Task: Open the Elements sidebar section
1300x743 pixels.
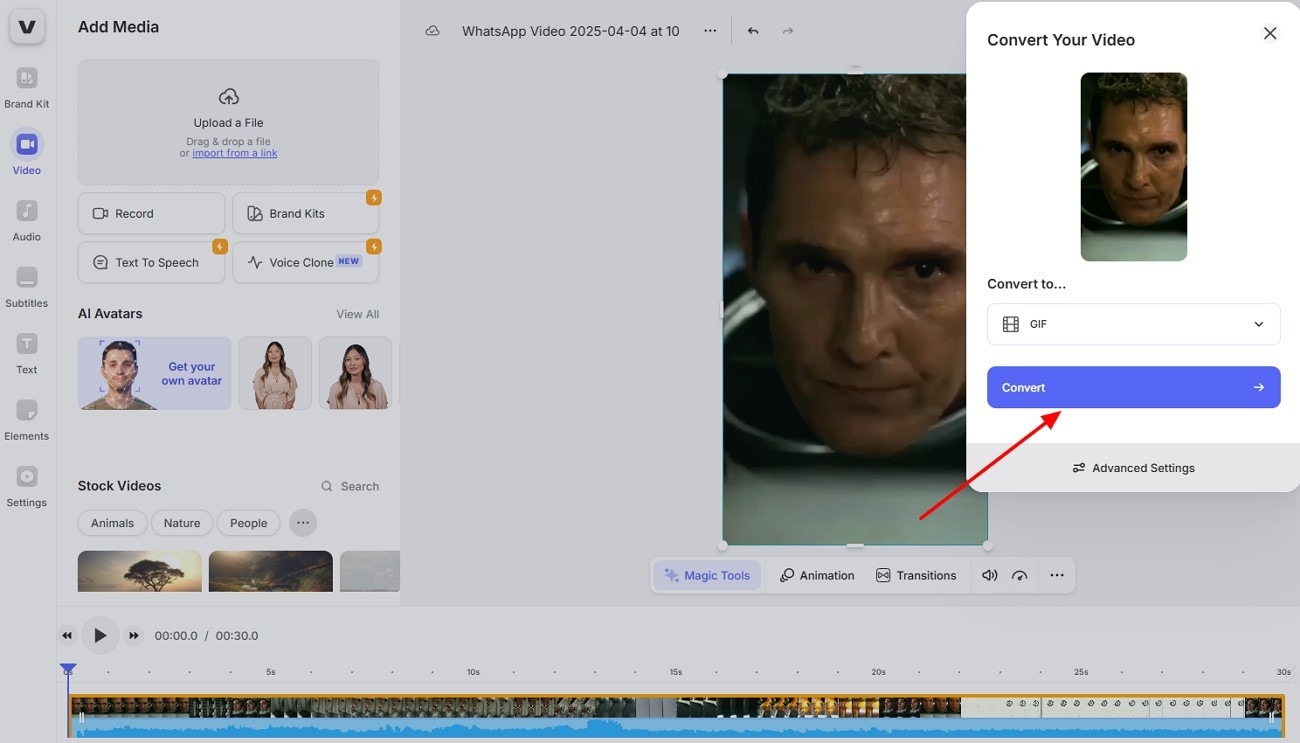Action: (x=27, y=420)
